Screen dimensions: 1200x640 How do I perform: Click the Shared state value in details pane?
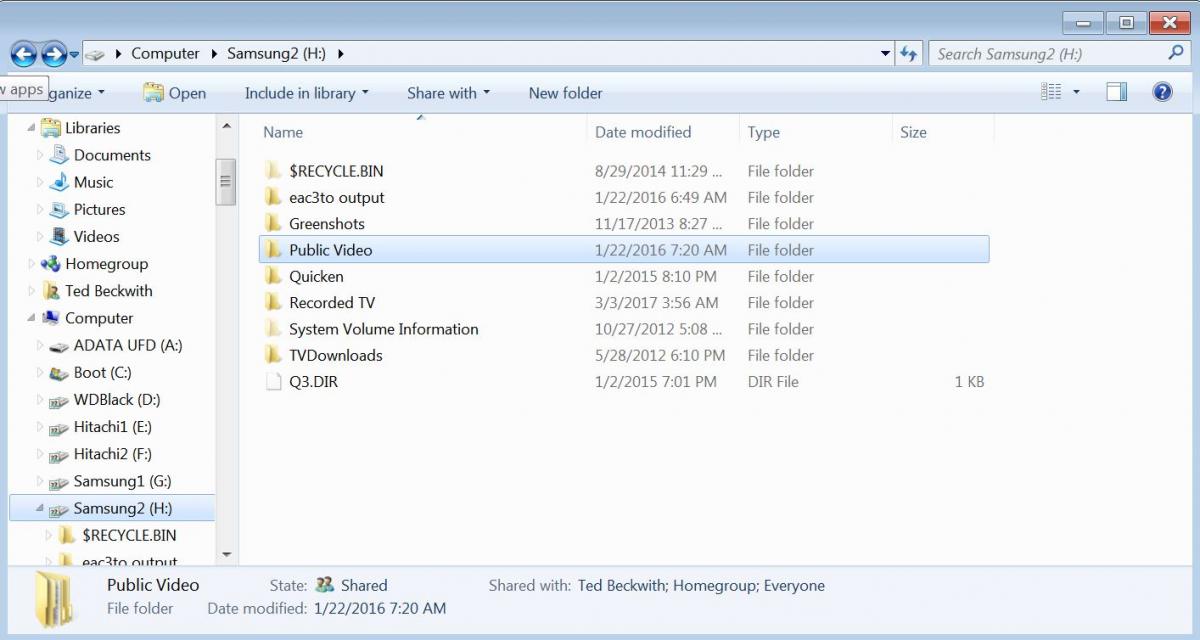click(x=364, y=585)
